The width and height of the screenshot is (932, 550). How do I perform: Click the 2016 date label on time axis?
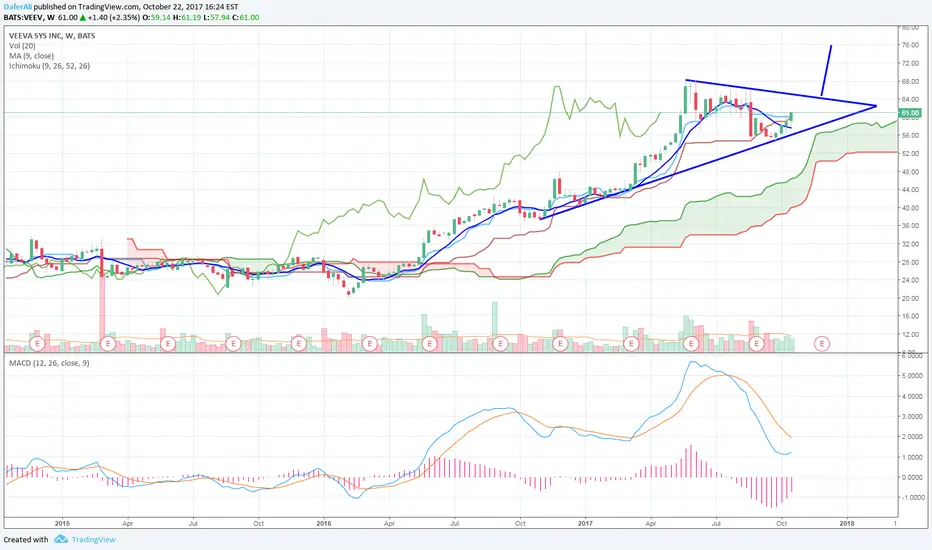(x=323, y=524)
